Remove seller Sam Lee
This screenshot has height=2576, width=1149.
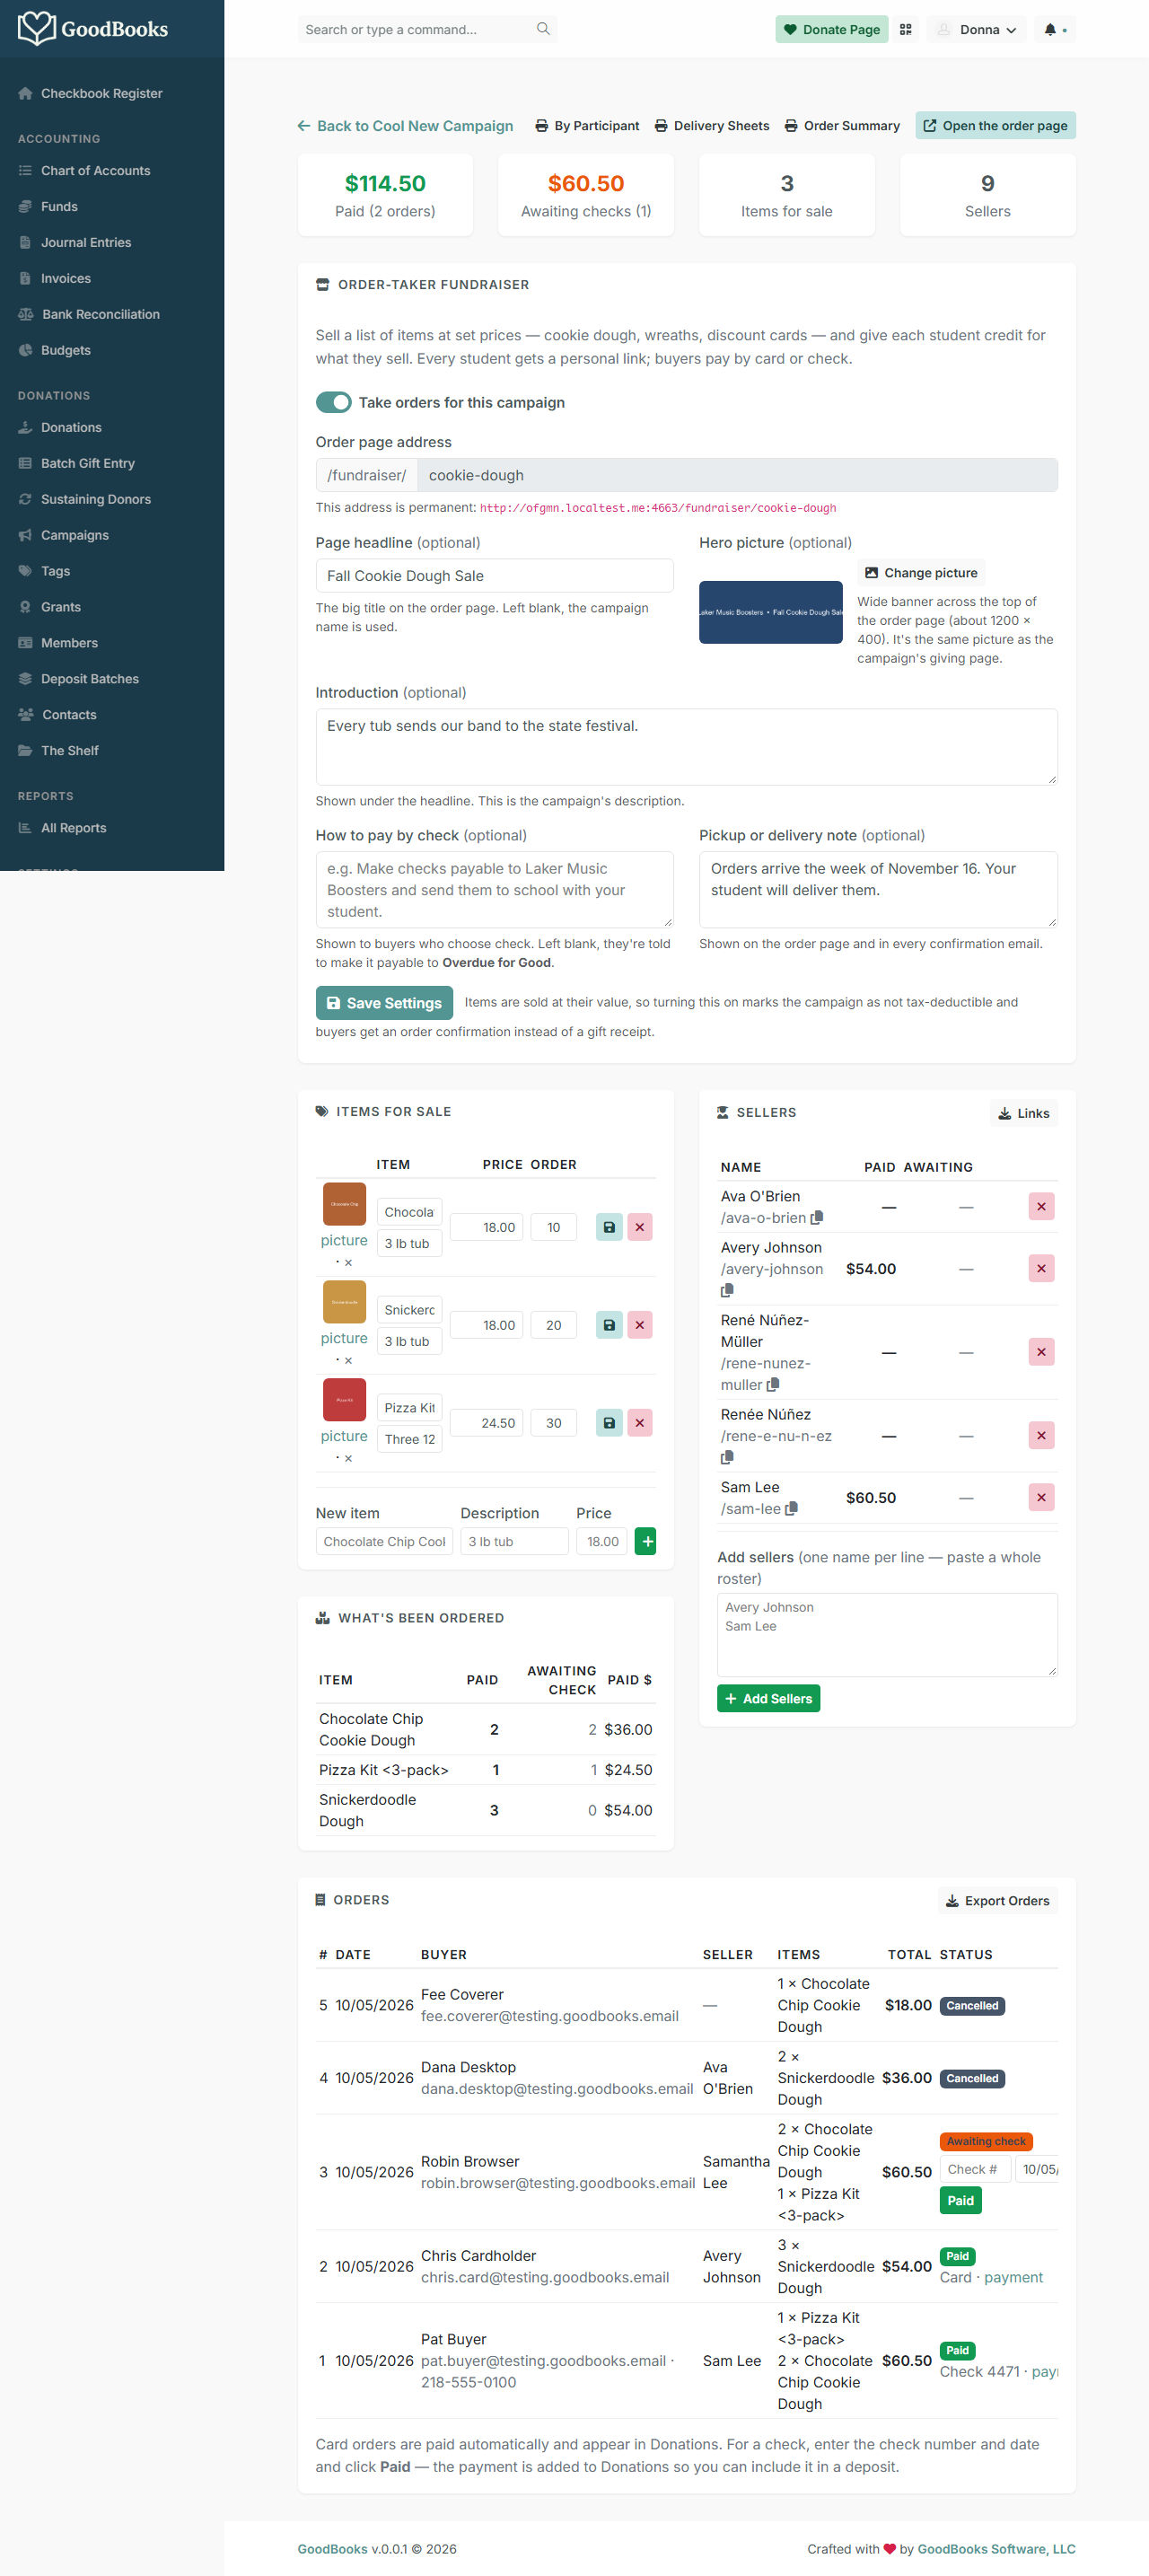pyautogui.click(x=1041, y=1497)
